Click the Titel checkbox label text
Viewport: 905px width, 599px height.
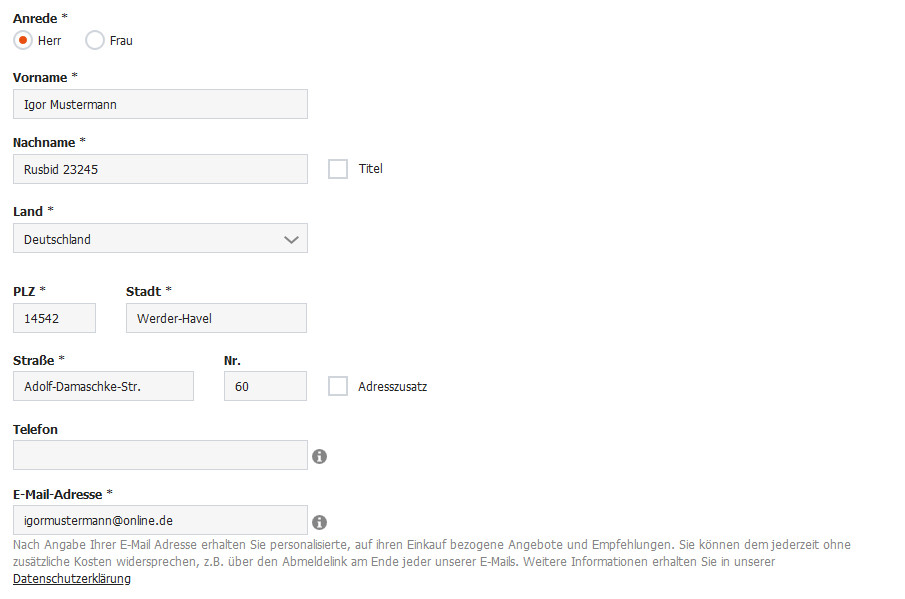(371, 169)
